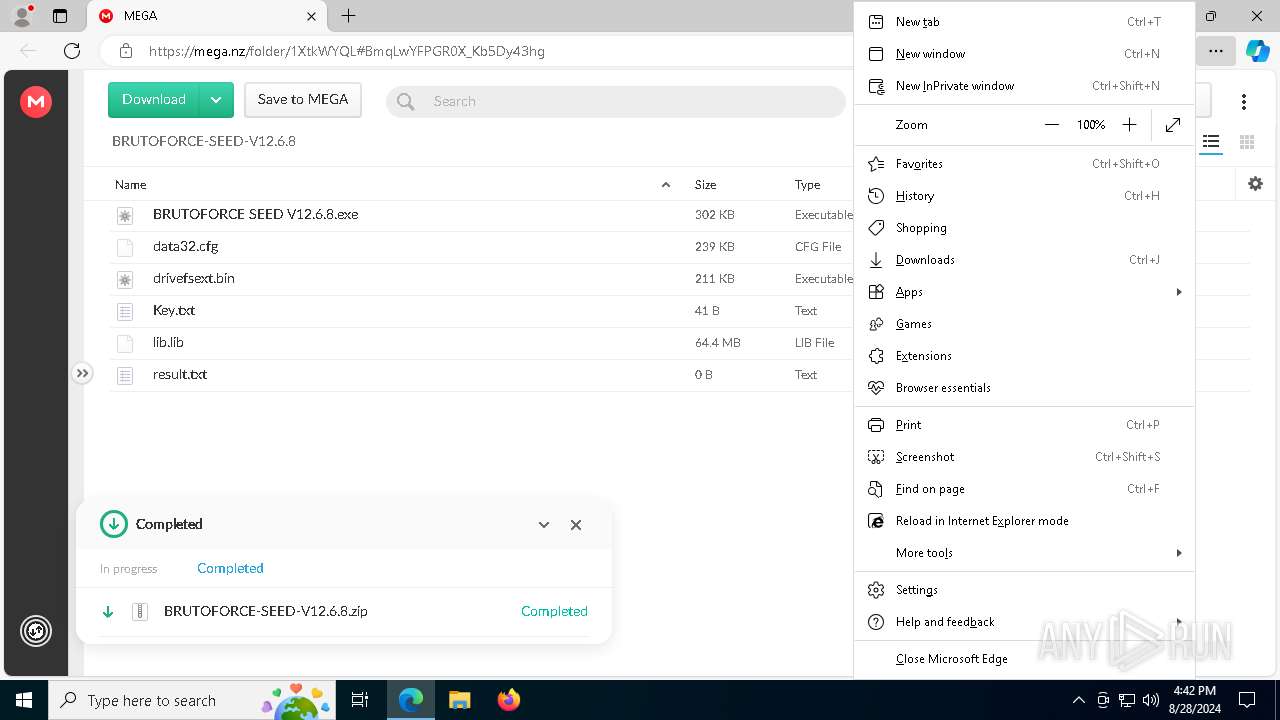
Task: Select the Key.txt file row
Action: click(x=481, y=311)
